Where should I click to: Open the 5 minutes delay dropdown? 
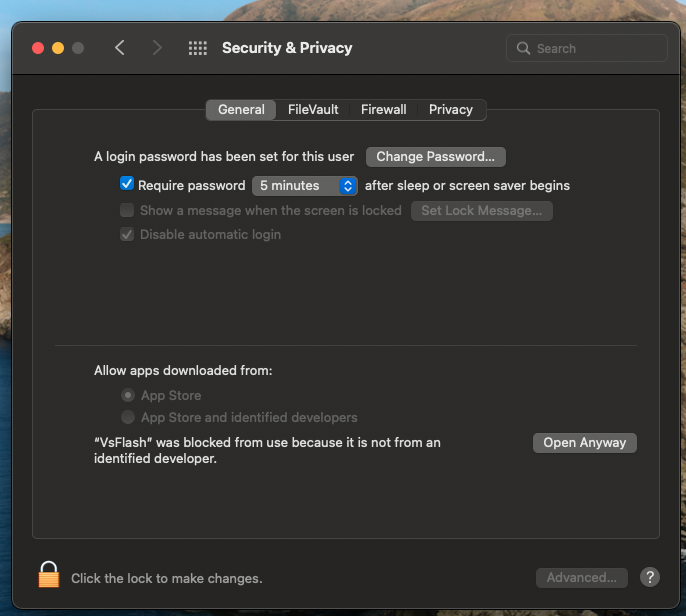[x=304, y=186]
